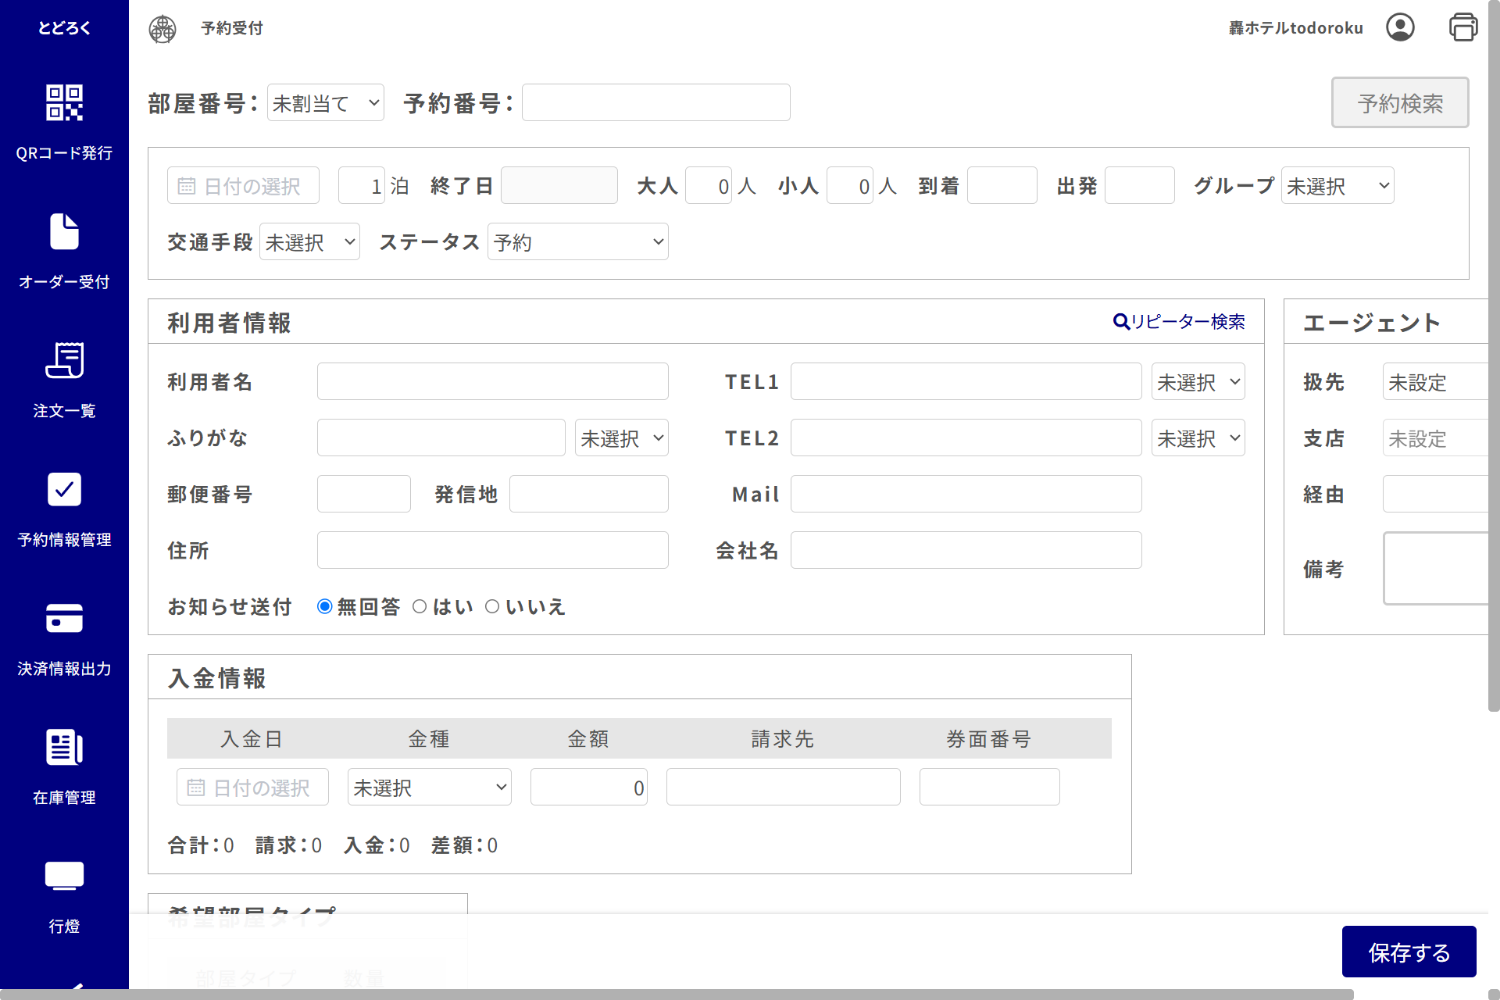Open the user account icon
Screen dimensions: 1500x1000
coord(1400,28)
